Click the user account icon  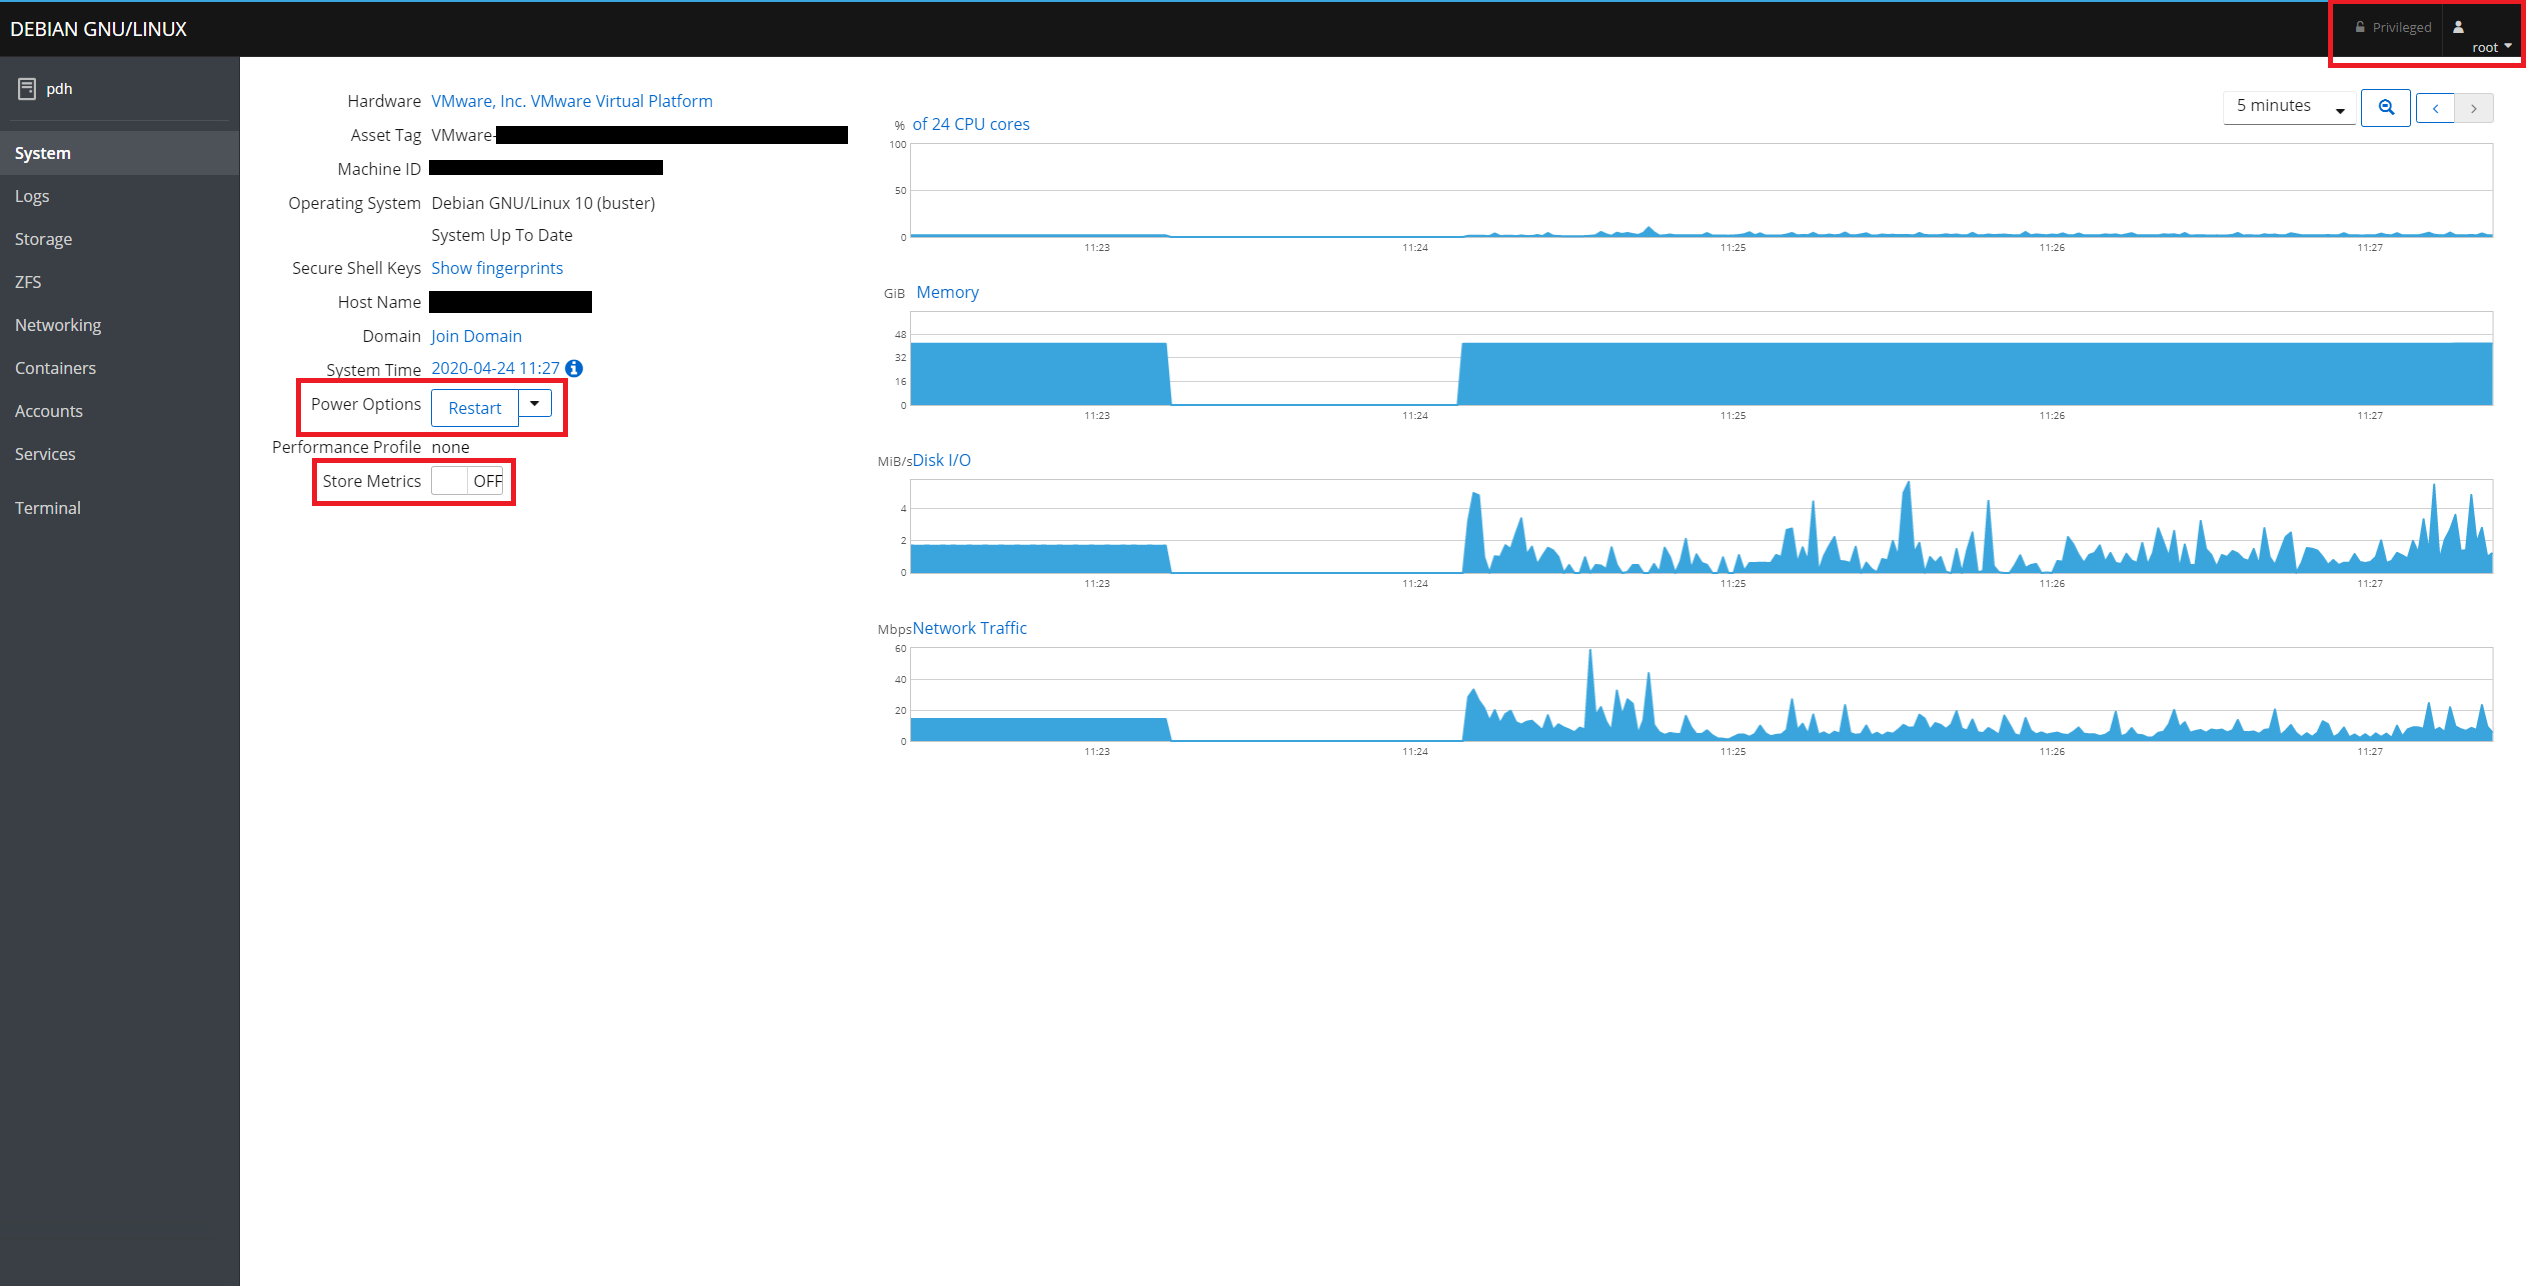pos(2458,27)
